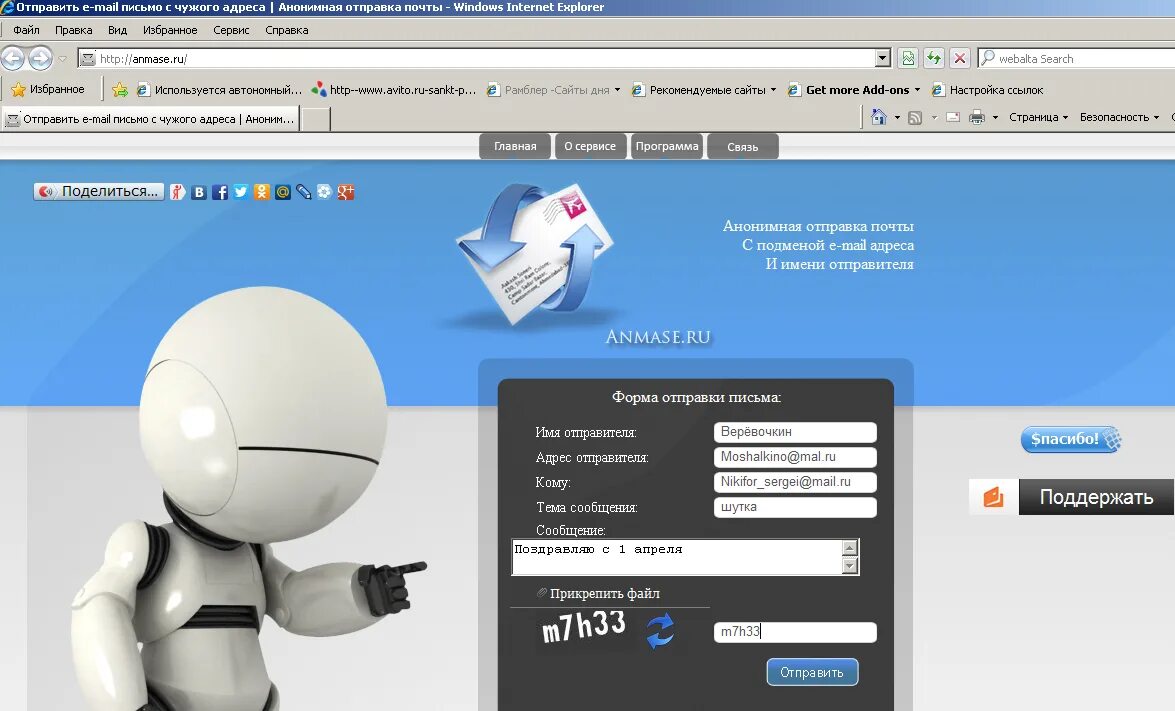This screenshot has height=711, width=1175.
Task: Select the Отправить e-mail письмо browser tab
Action: (151, 119)
